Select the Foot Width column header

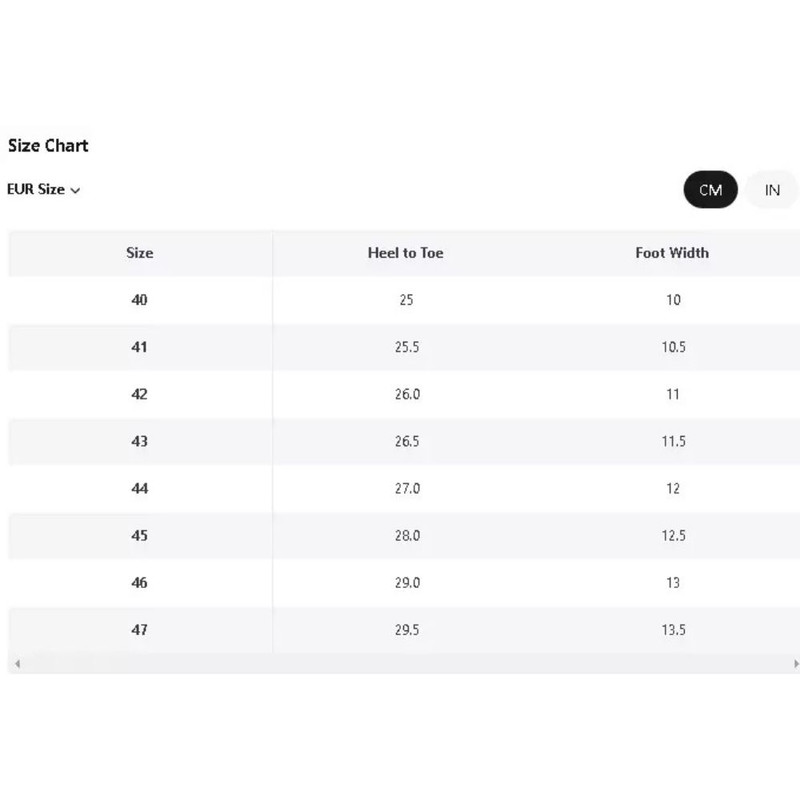672,253
